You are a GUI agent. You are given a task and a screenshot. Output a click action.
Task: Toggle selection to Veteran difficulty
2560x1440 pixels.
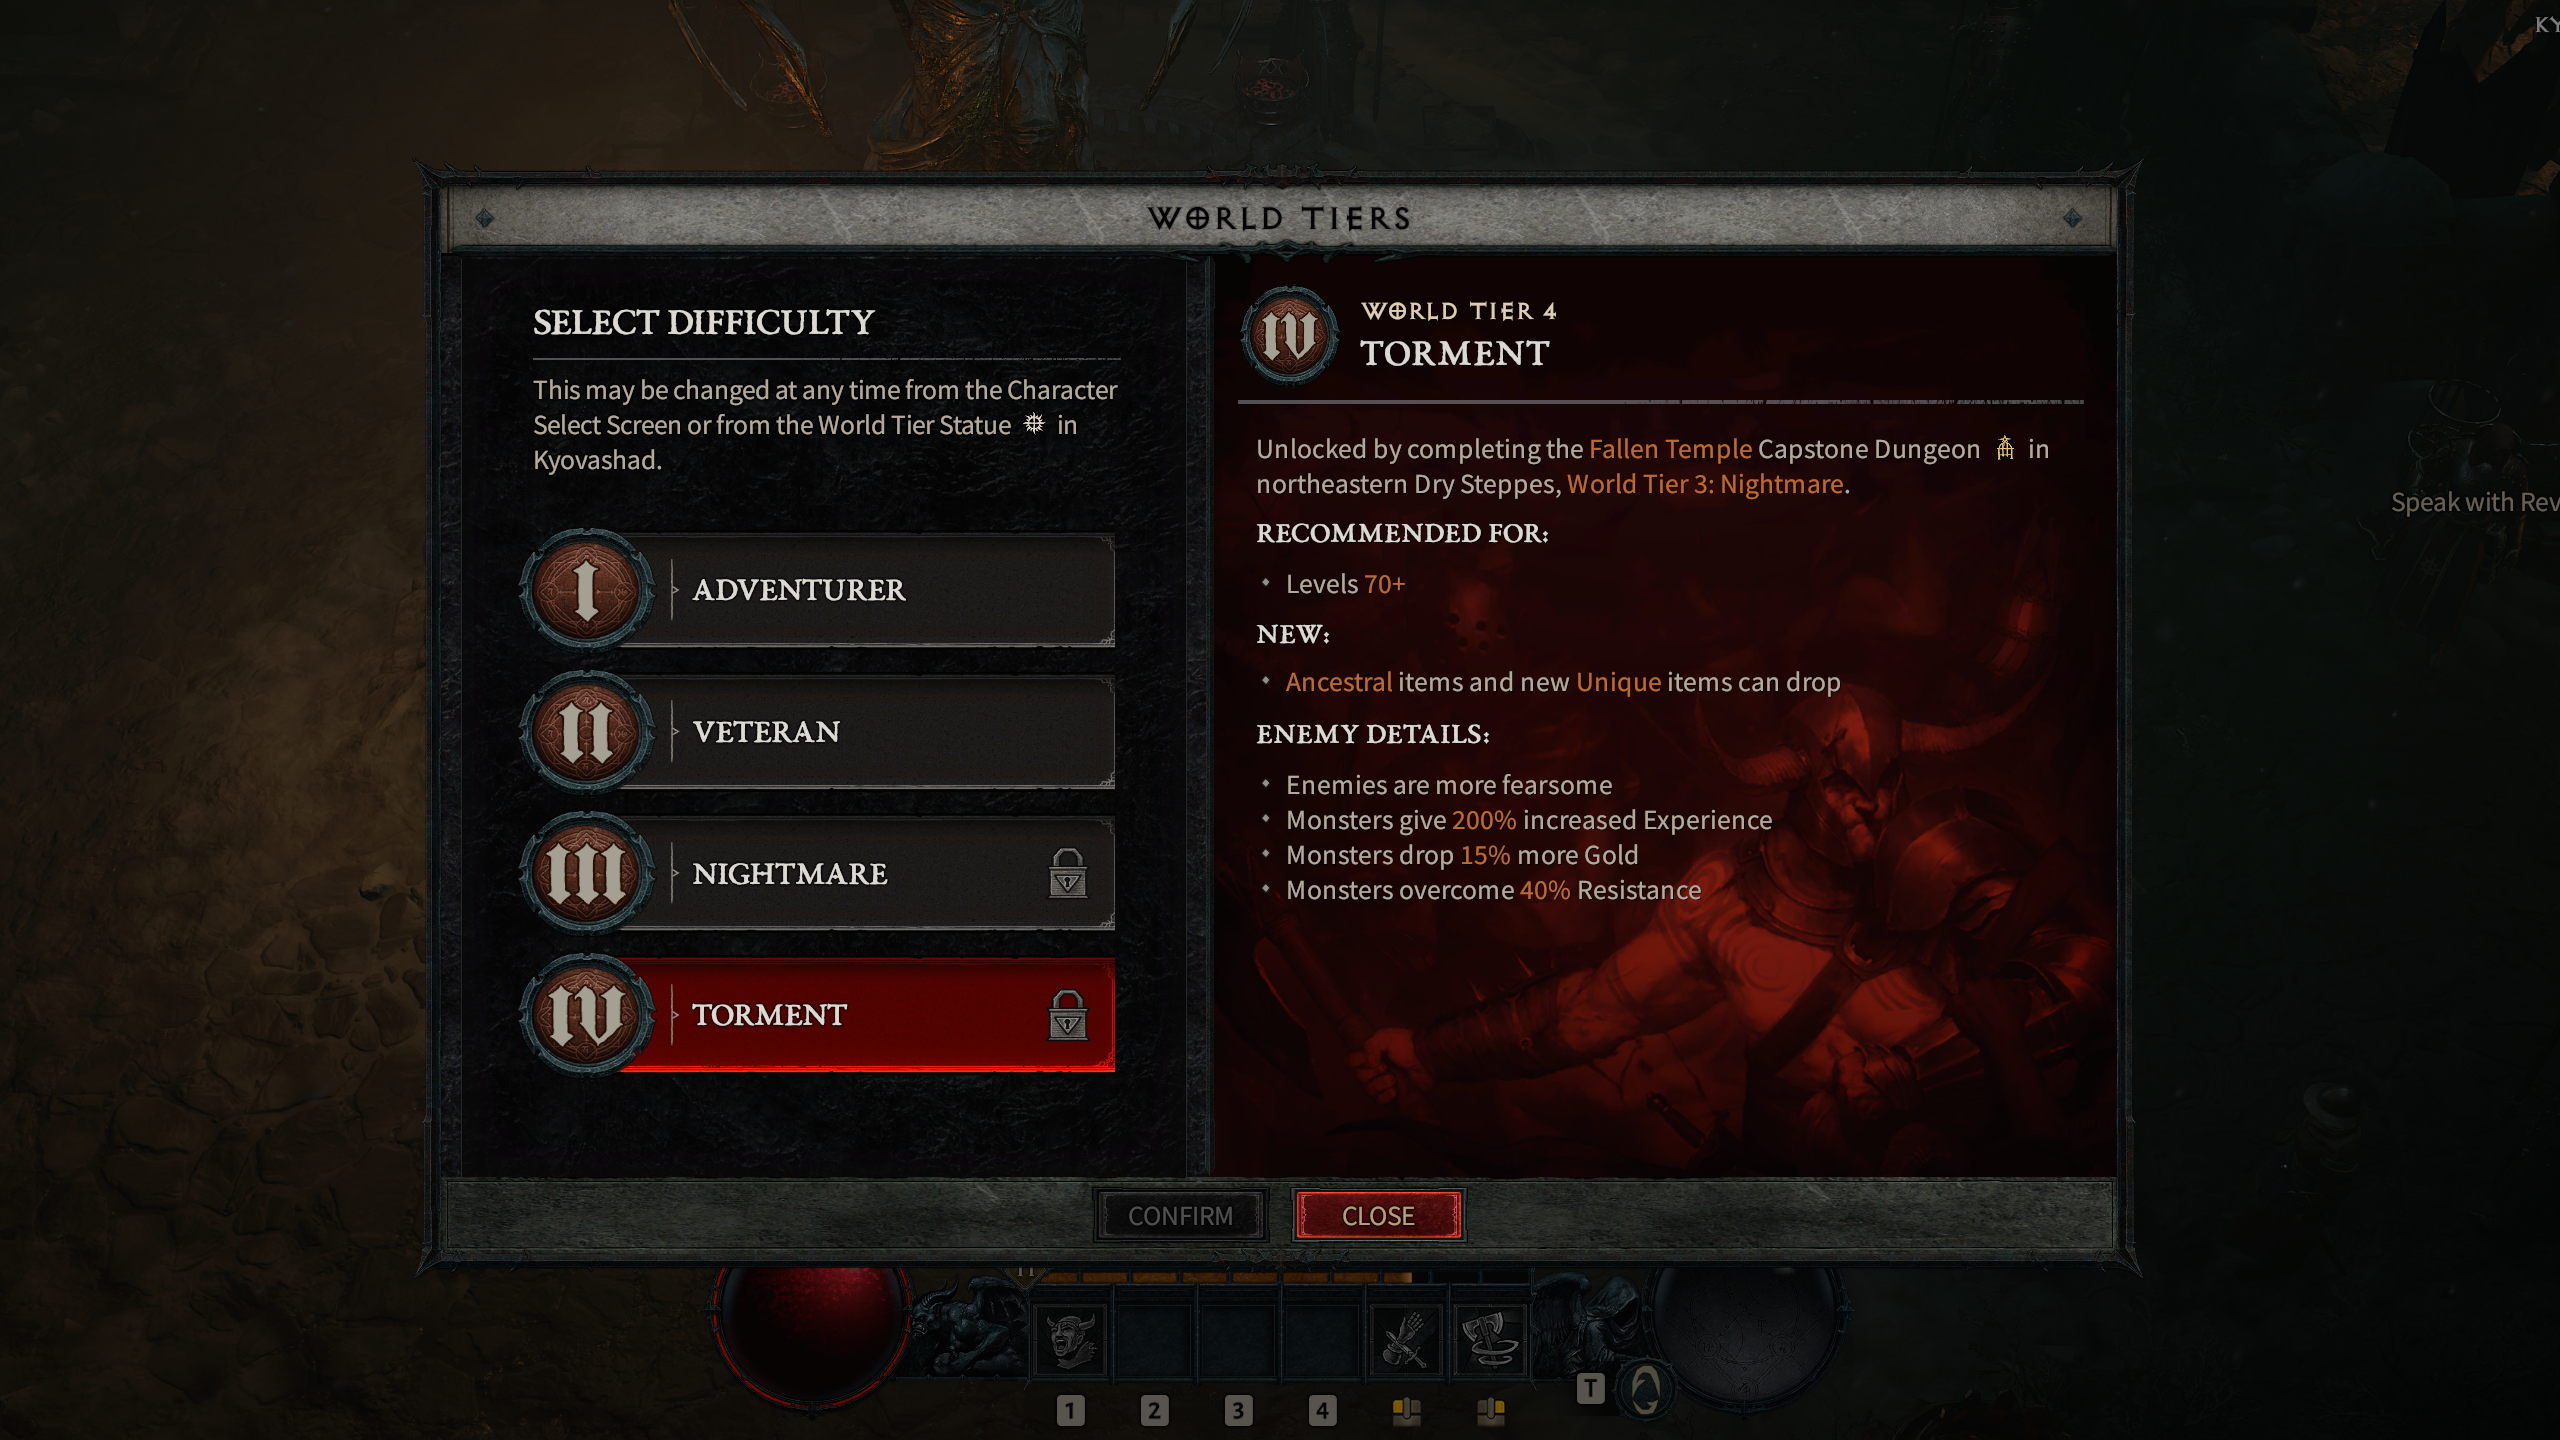tap(814, 731)
